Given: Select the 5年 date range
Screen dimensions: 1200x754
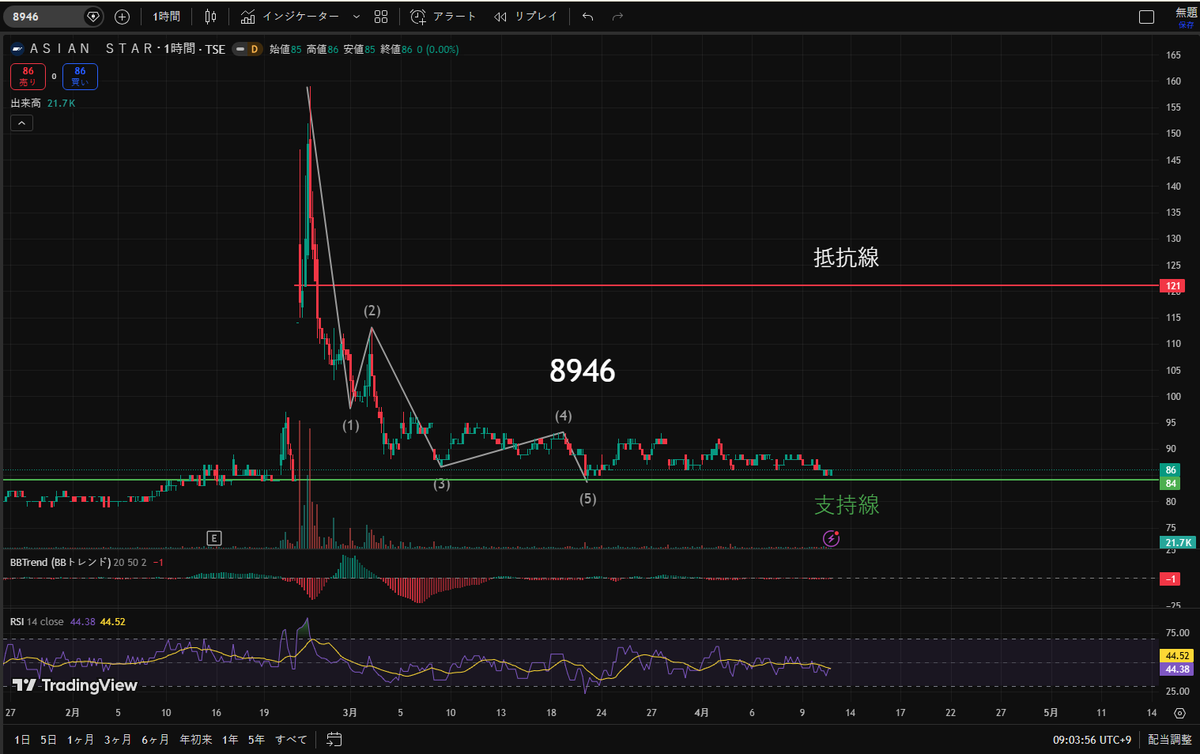Looking at the screenshot, I should [256, 740].
